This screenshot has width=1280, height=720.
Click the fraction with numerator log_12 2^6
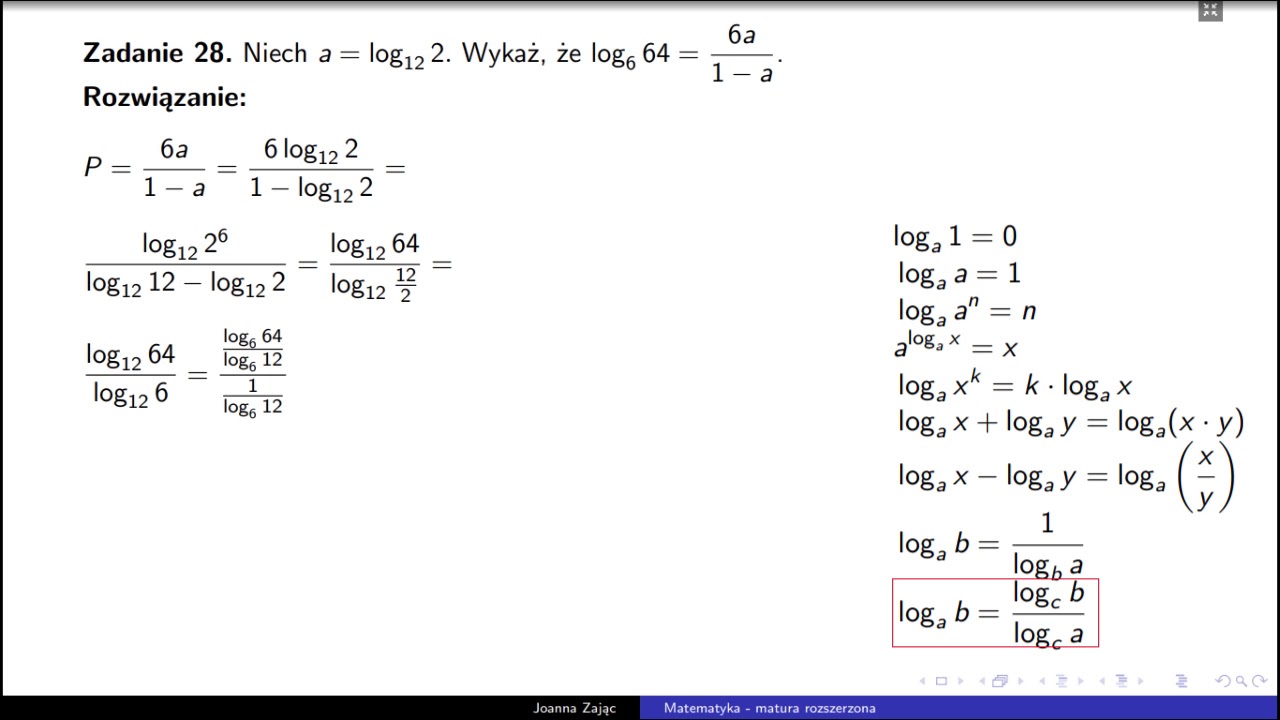pos(186,264)
